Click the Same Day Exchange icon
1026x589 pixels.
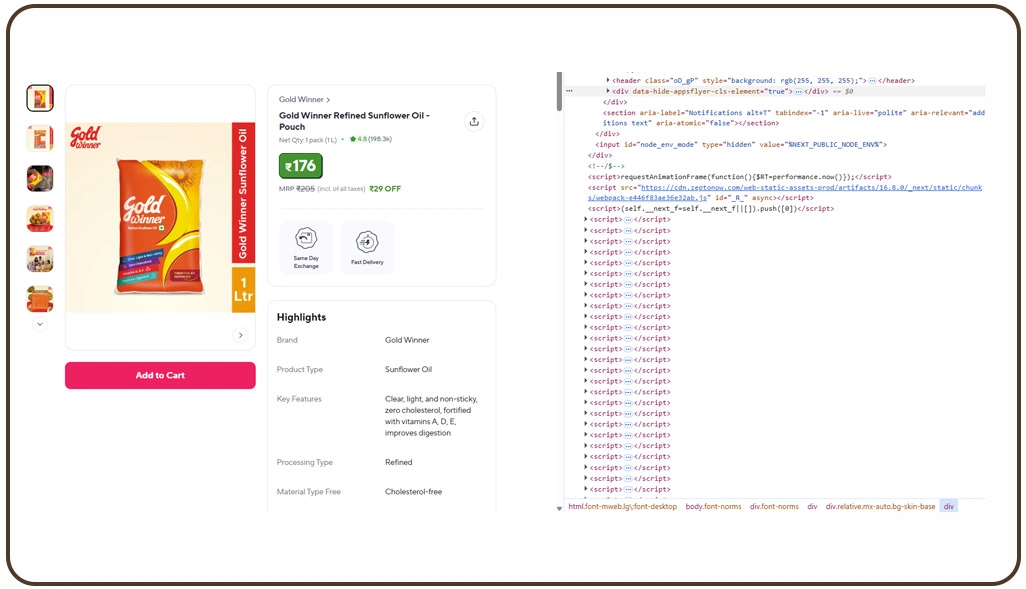tap(306, 238)
